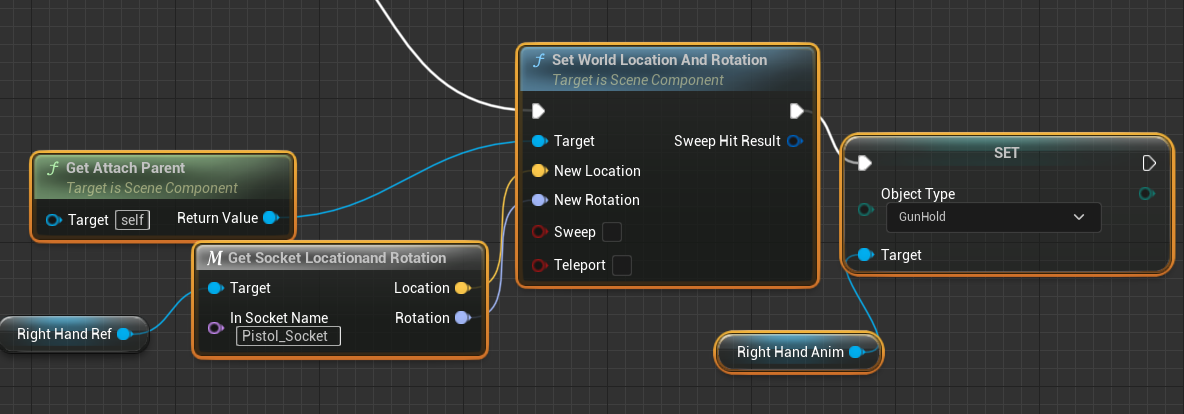Select the Get Attach Parent node title
The height and width of the screenshot is (414, 1184).
[x=125, y=168]
